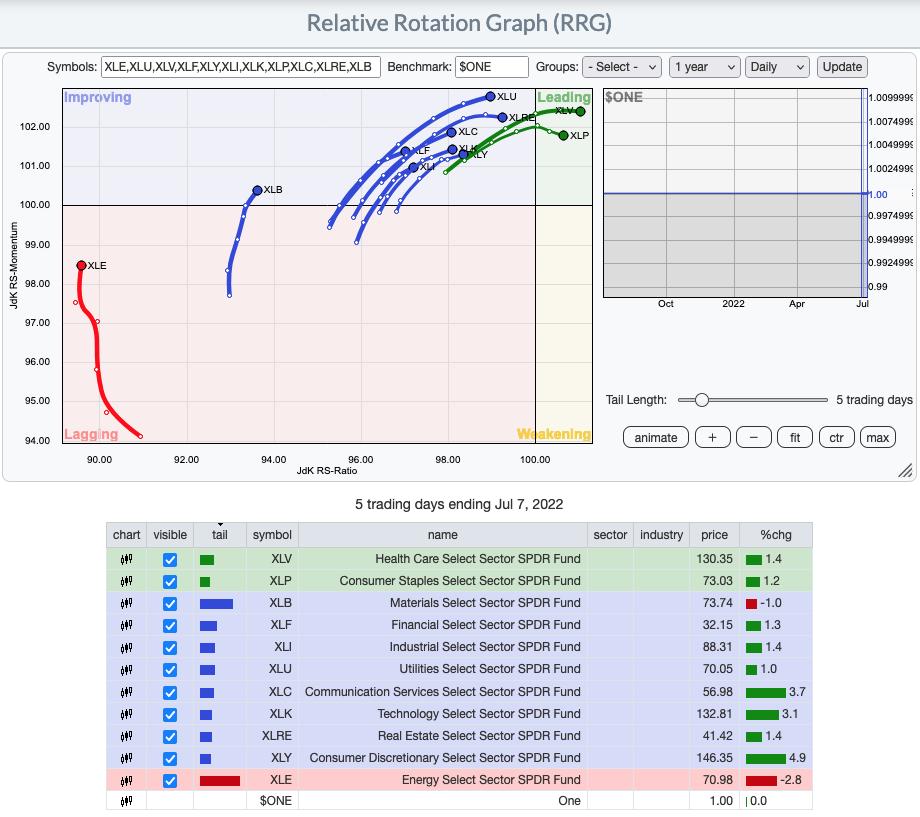The height and width of the screenshot is (817, 920).
Task: Click the XLV green tail bar
Action: tap(207, 560)
